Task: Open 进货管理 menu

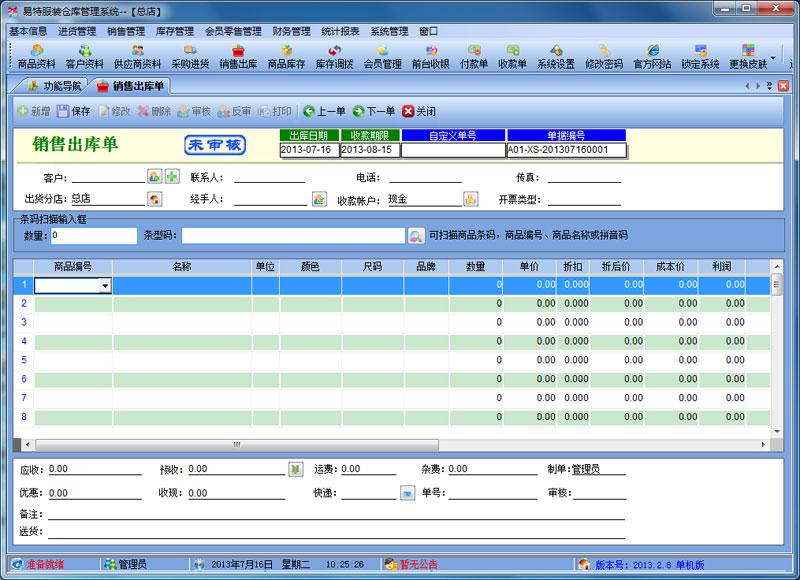Action: 77,31
